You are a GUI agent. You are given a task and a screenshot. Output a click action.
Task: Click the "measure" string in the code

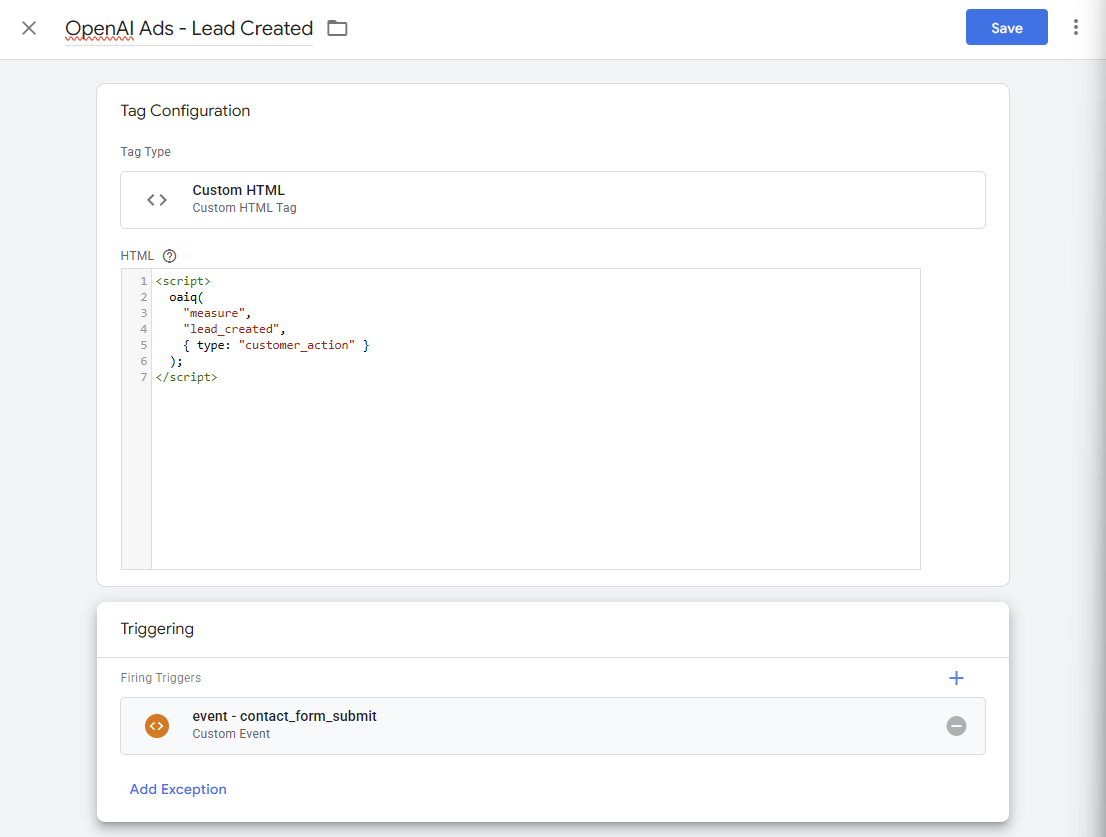pyautogui.click(x=214, y=313)
